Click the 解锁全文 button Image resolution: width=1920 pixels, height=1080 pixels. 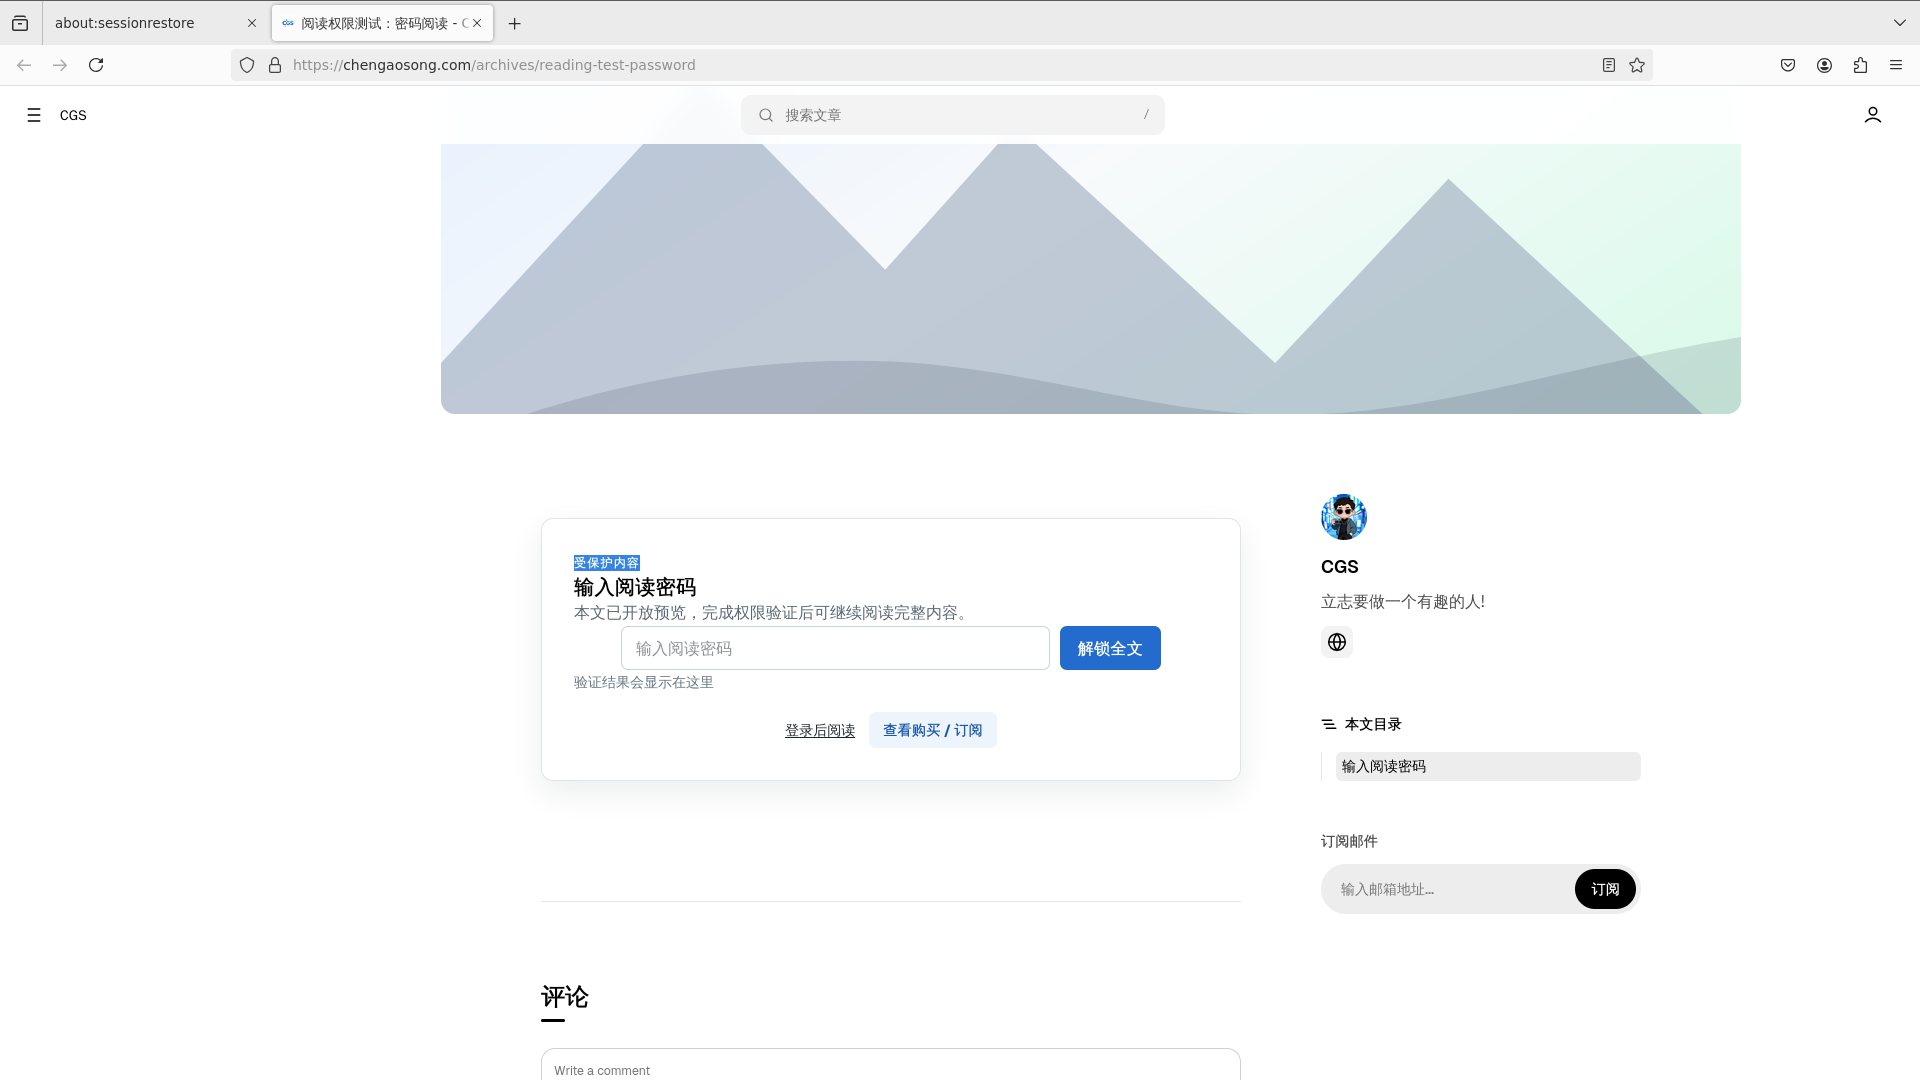pos(1110,648)
